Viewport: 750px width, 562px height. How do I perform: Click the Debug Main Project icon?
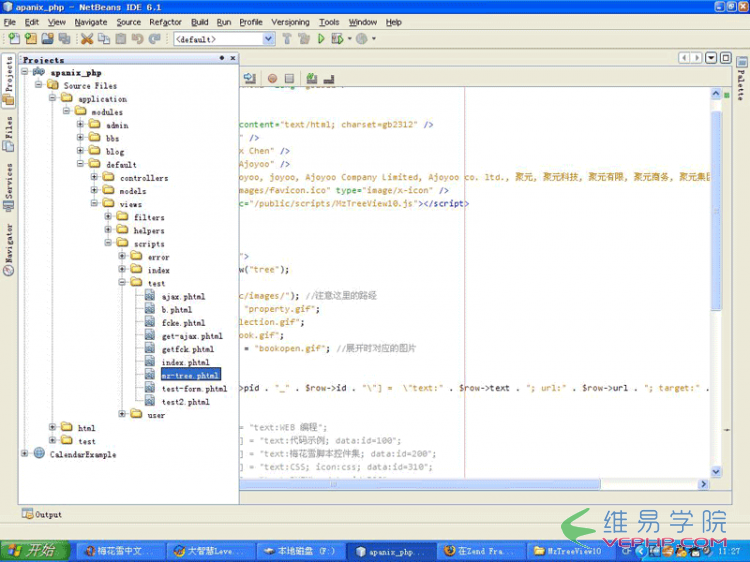tap(337, 39)
